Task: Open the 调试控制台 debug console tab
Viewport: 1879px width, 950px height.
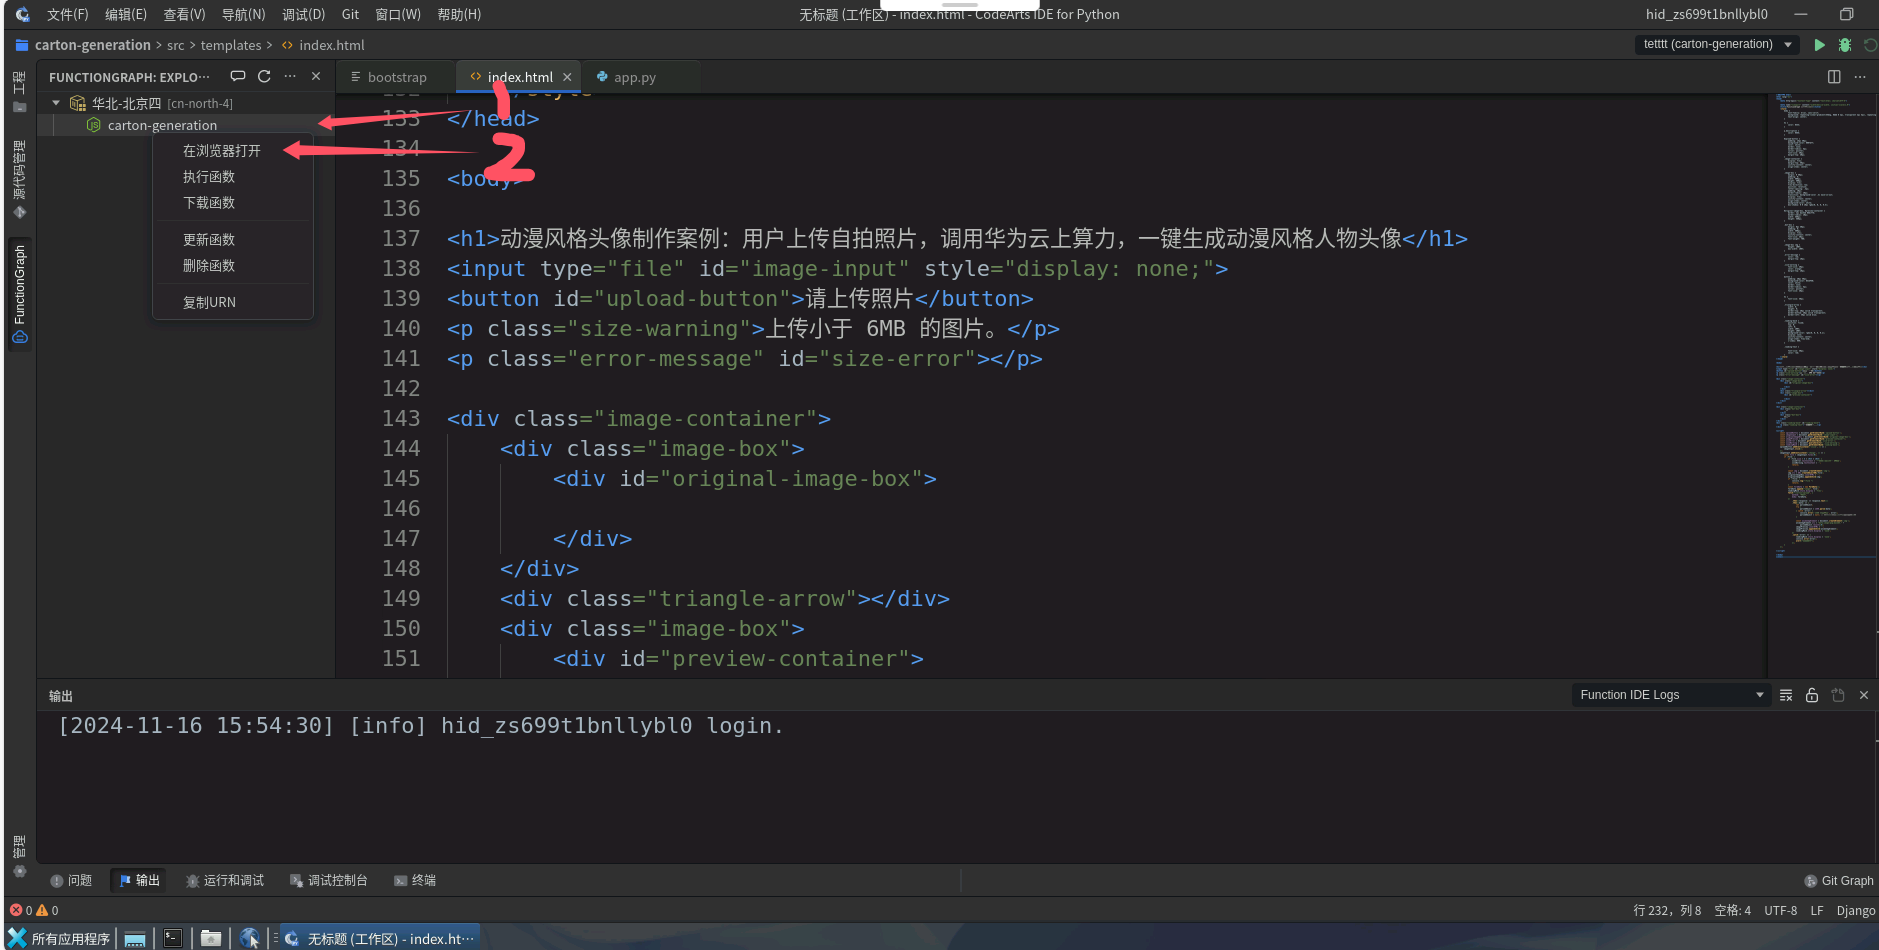Action: pyautogui.click(x=329, y=881)
